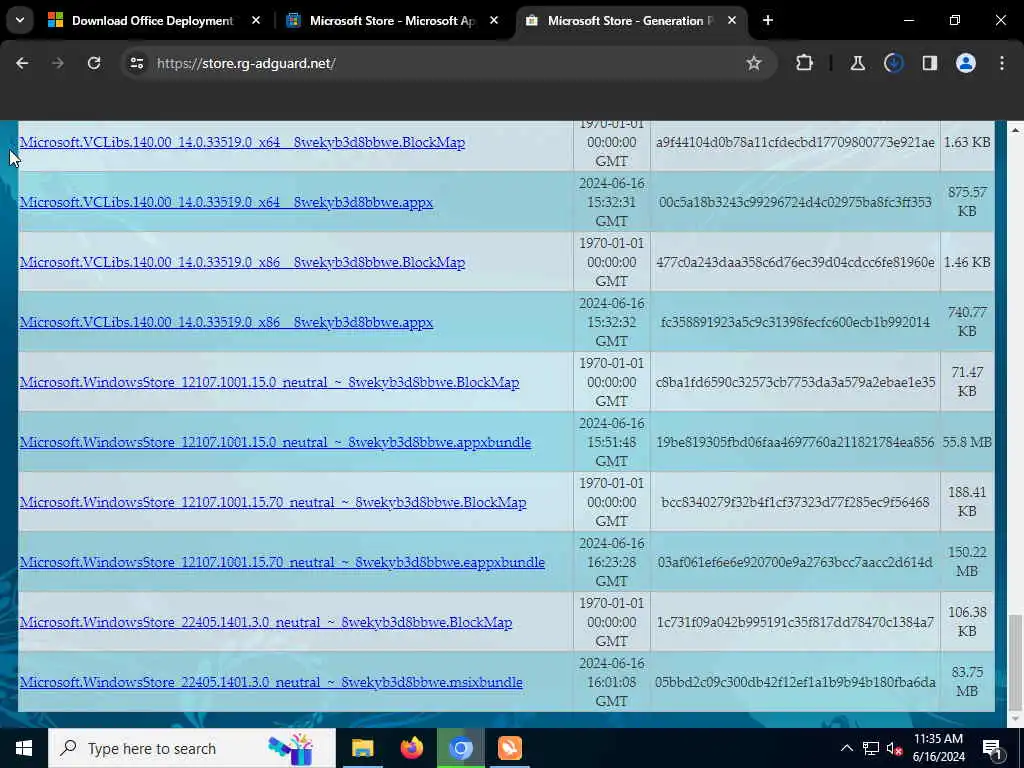Select the 55.8 MB size cell
This screenshot has width=1024, height=768.
pos(967,442)
